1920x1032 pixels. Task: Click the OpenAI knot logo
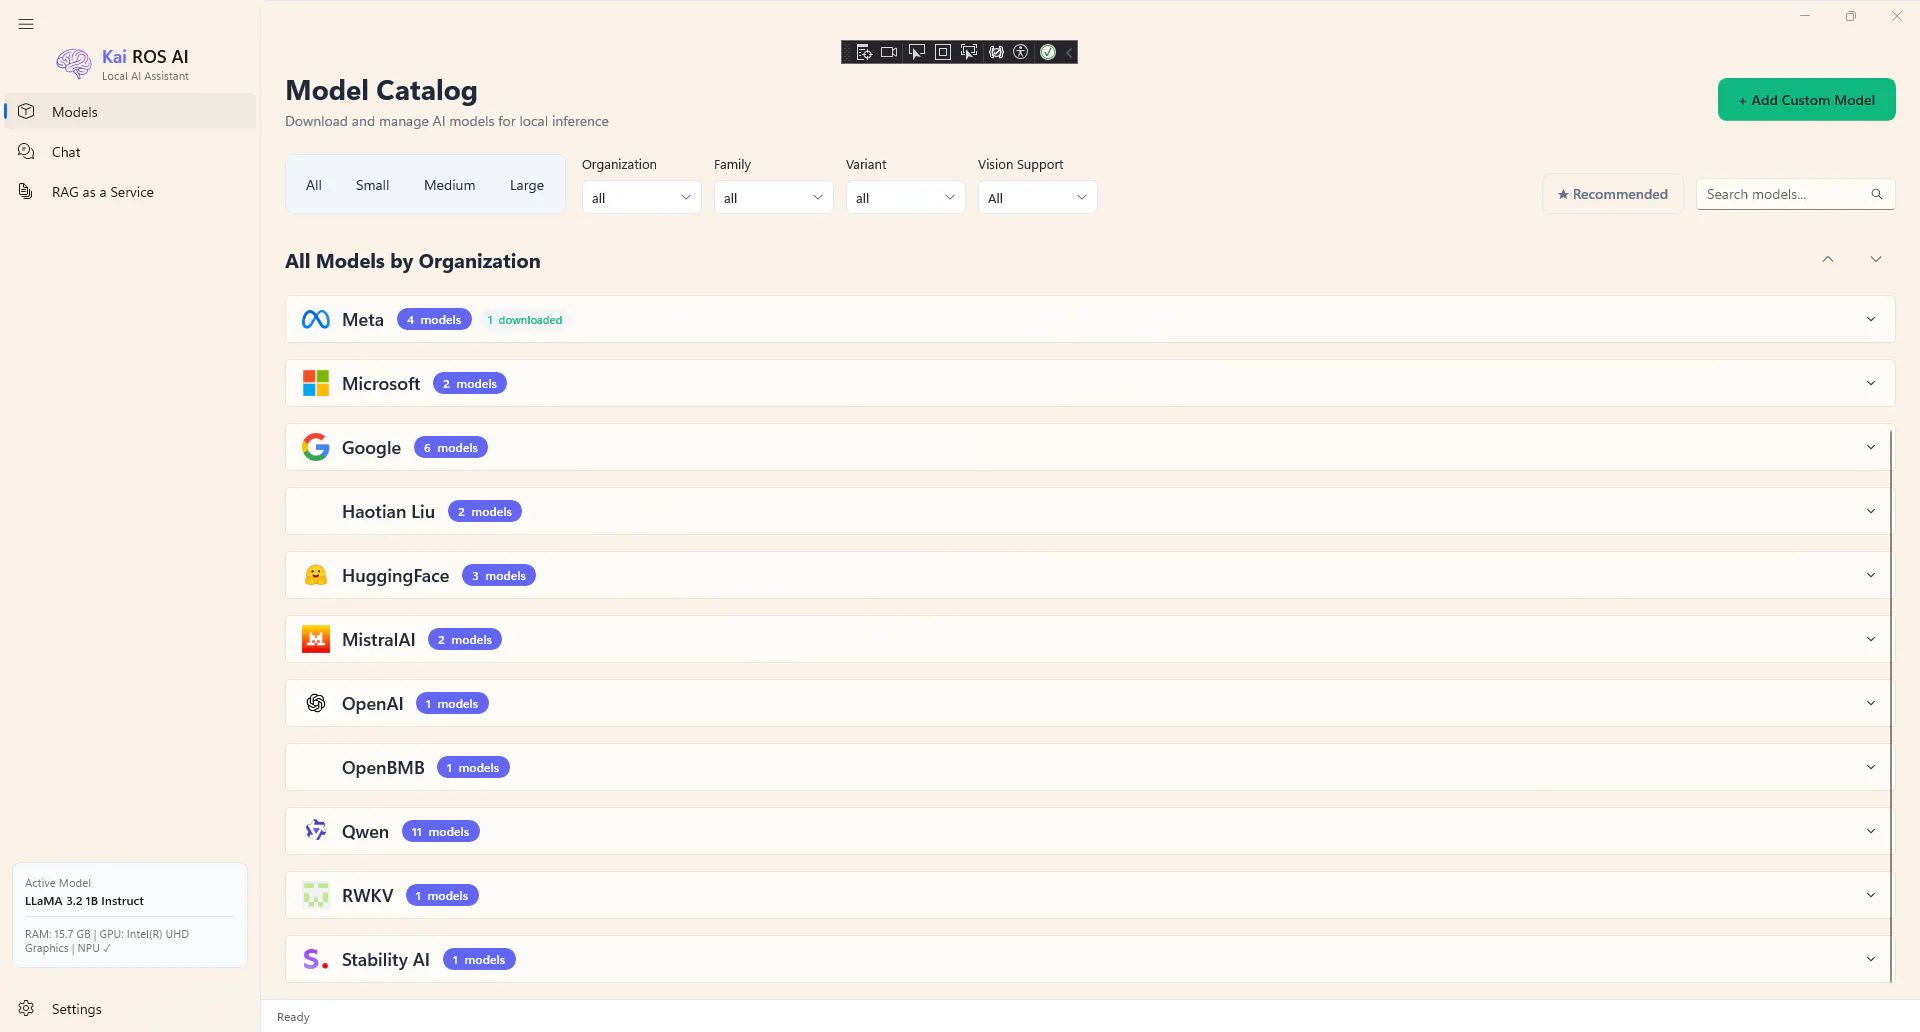316,703
